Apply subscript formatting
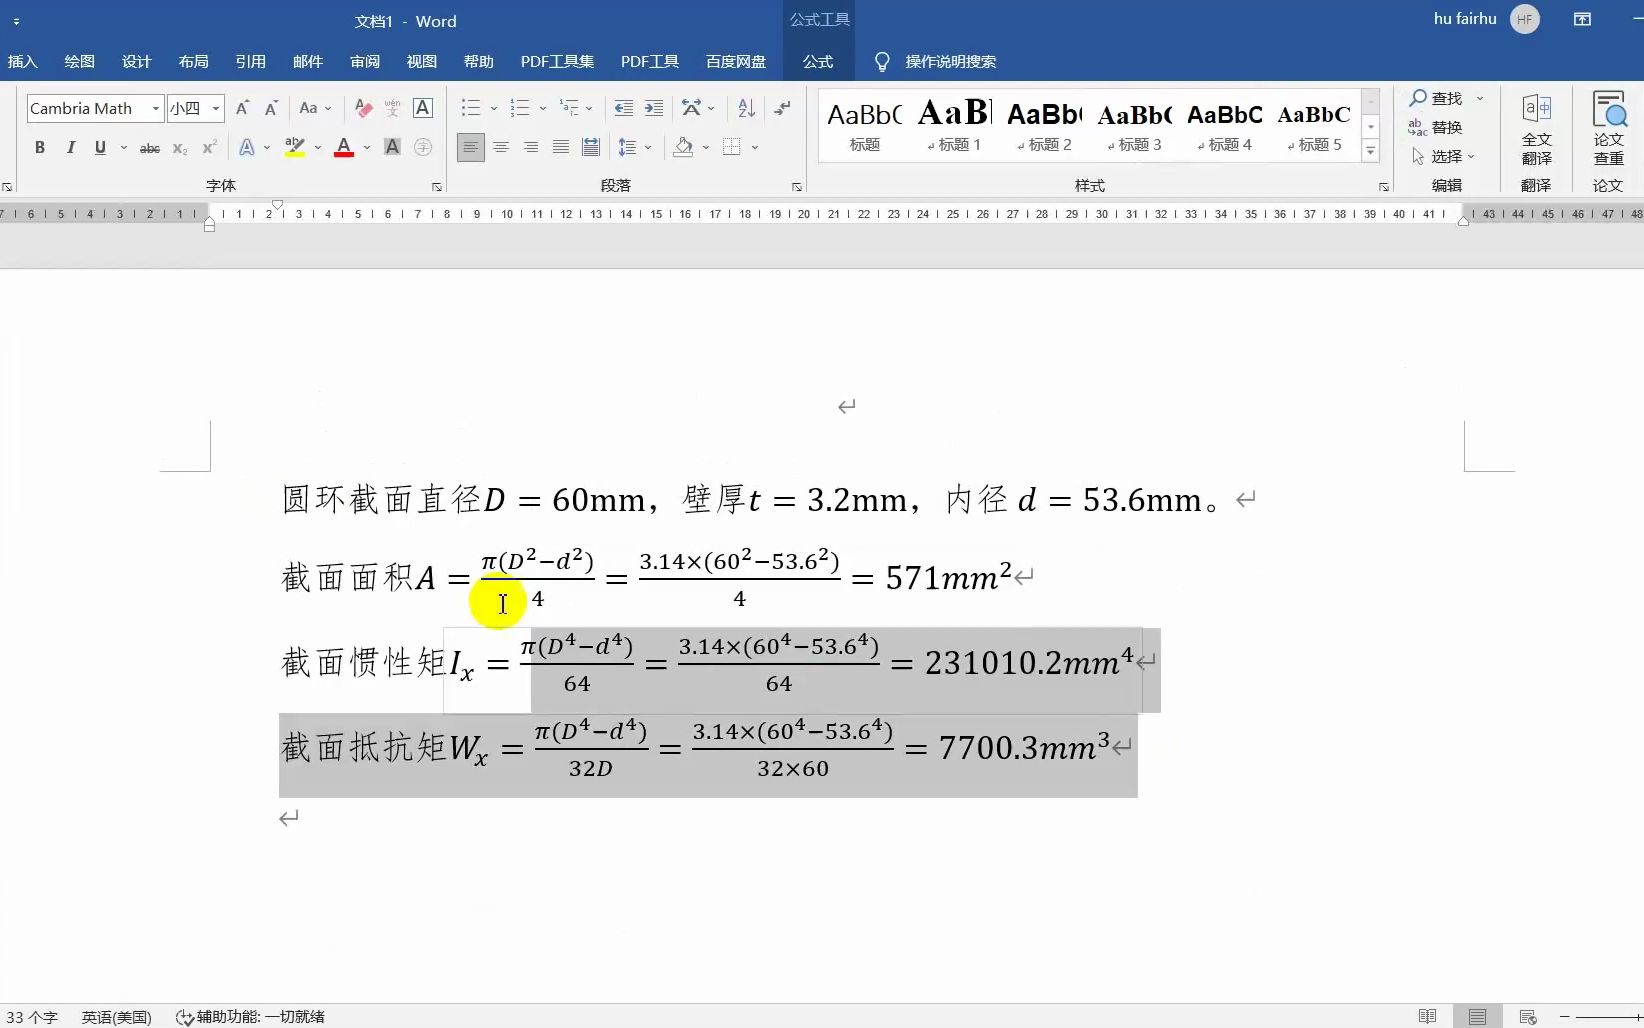Image resolution: width=1644 pixels, height=1028 pixels. click(x=180, y=148)
